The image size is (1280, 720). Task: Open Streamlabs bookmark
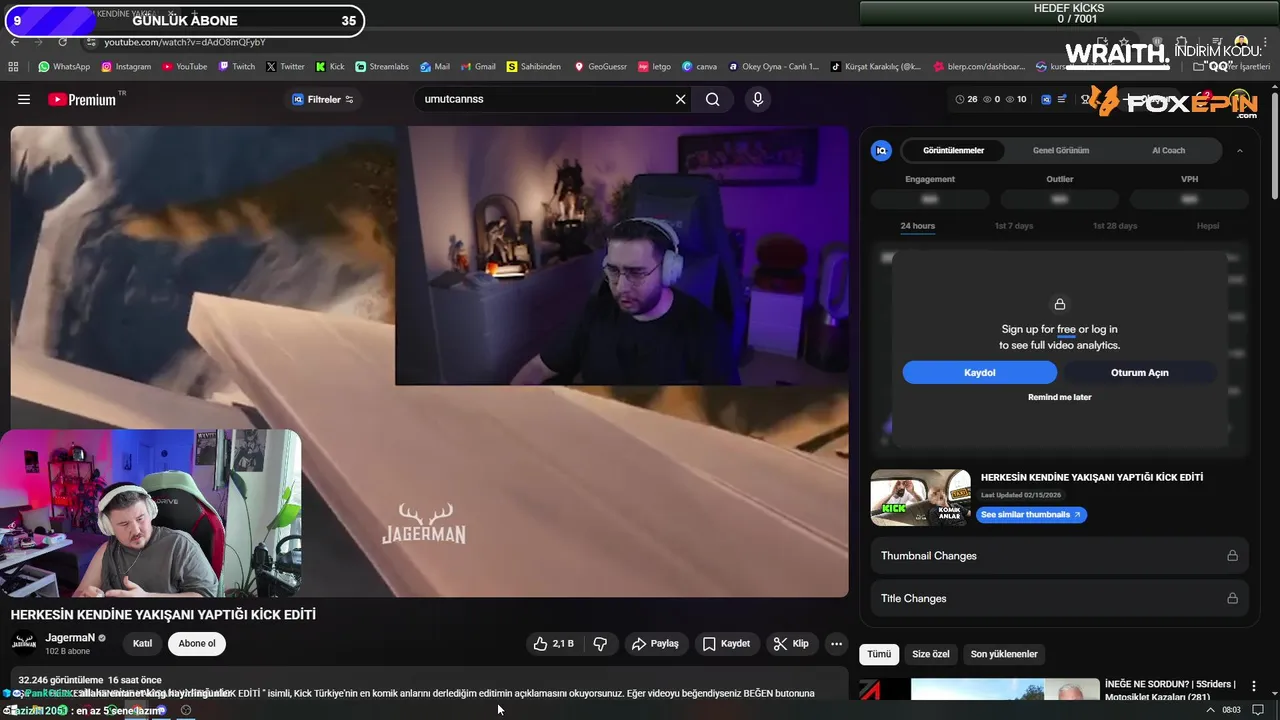click(x=382, y=67)
